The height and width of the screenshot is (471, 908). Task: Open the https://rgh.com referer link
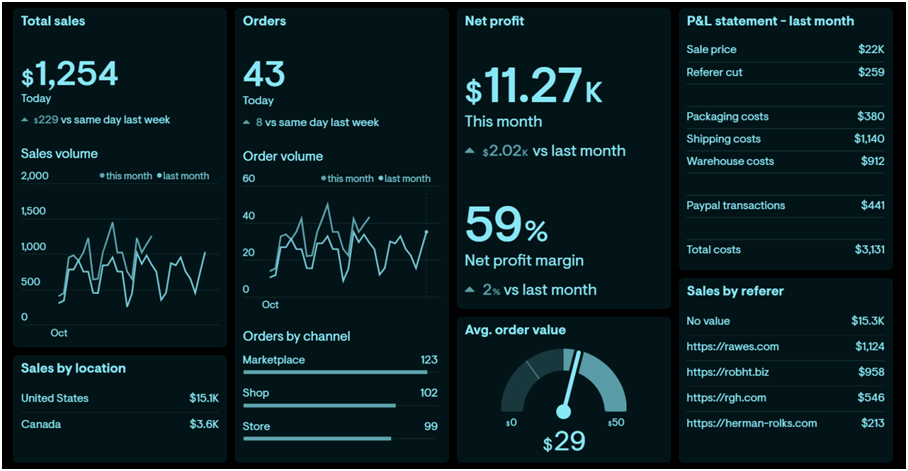click(x=726, y=397)
